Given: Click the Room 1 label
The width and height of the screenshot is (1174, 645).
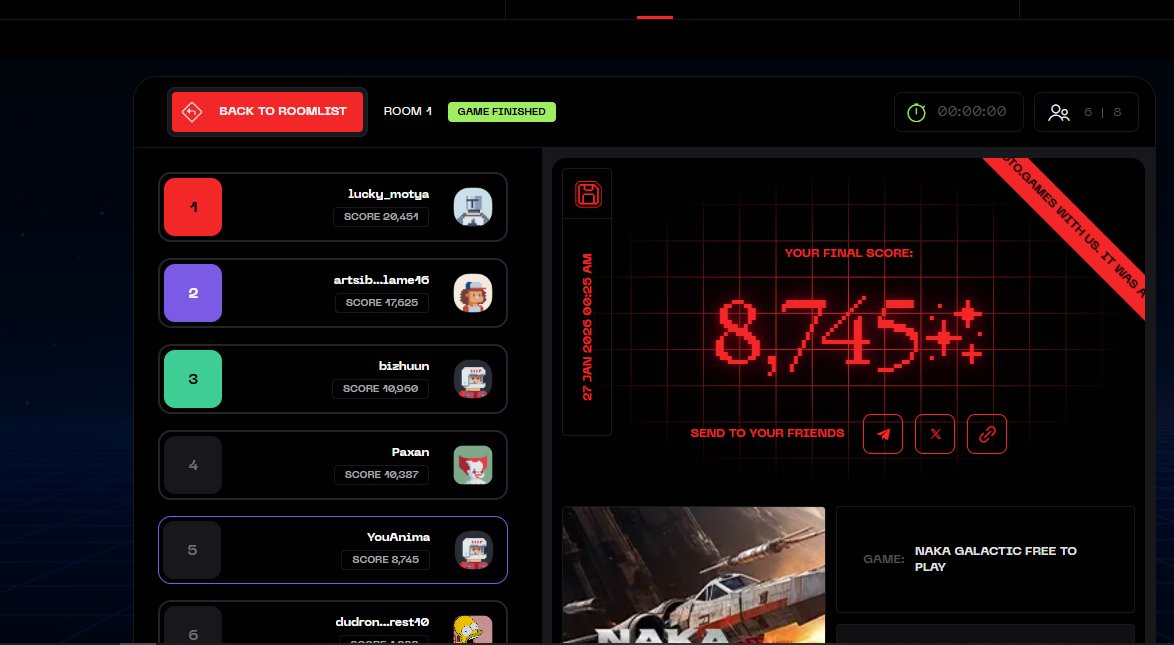Looking at the screenshot, I should pyautogui.click(x=407, y=111).
